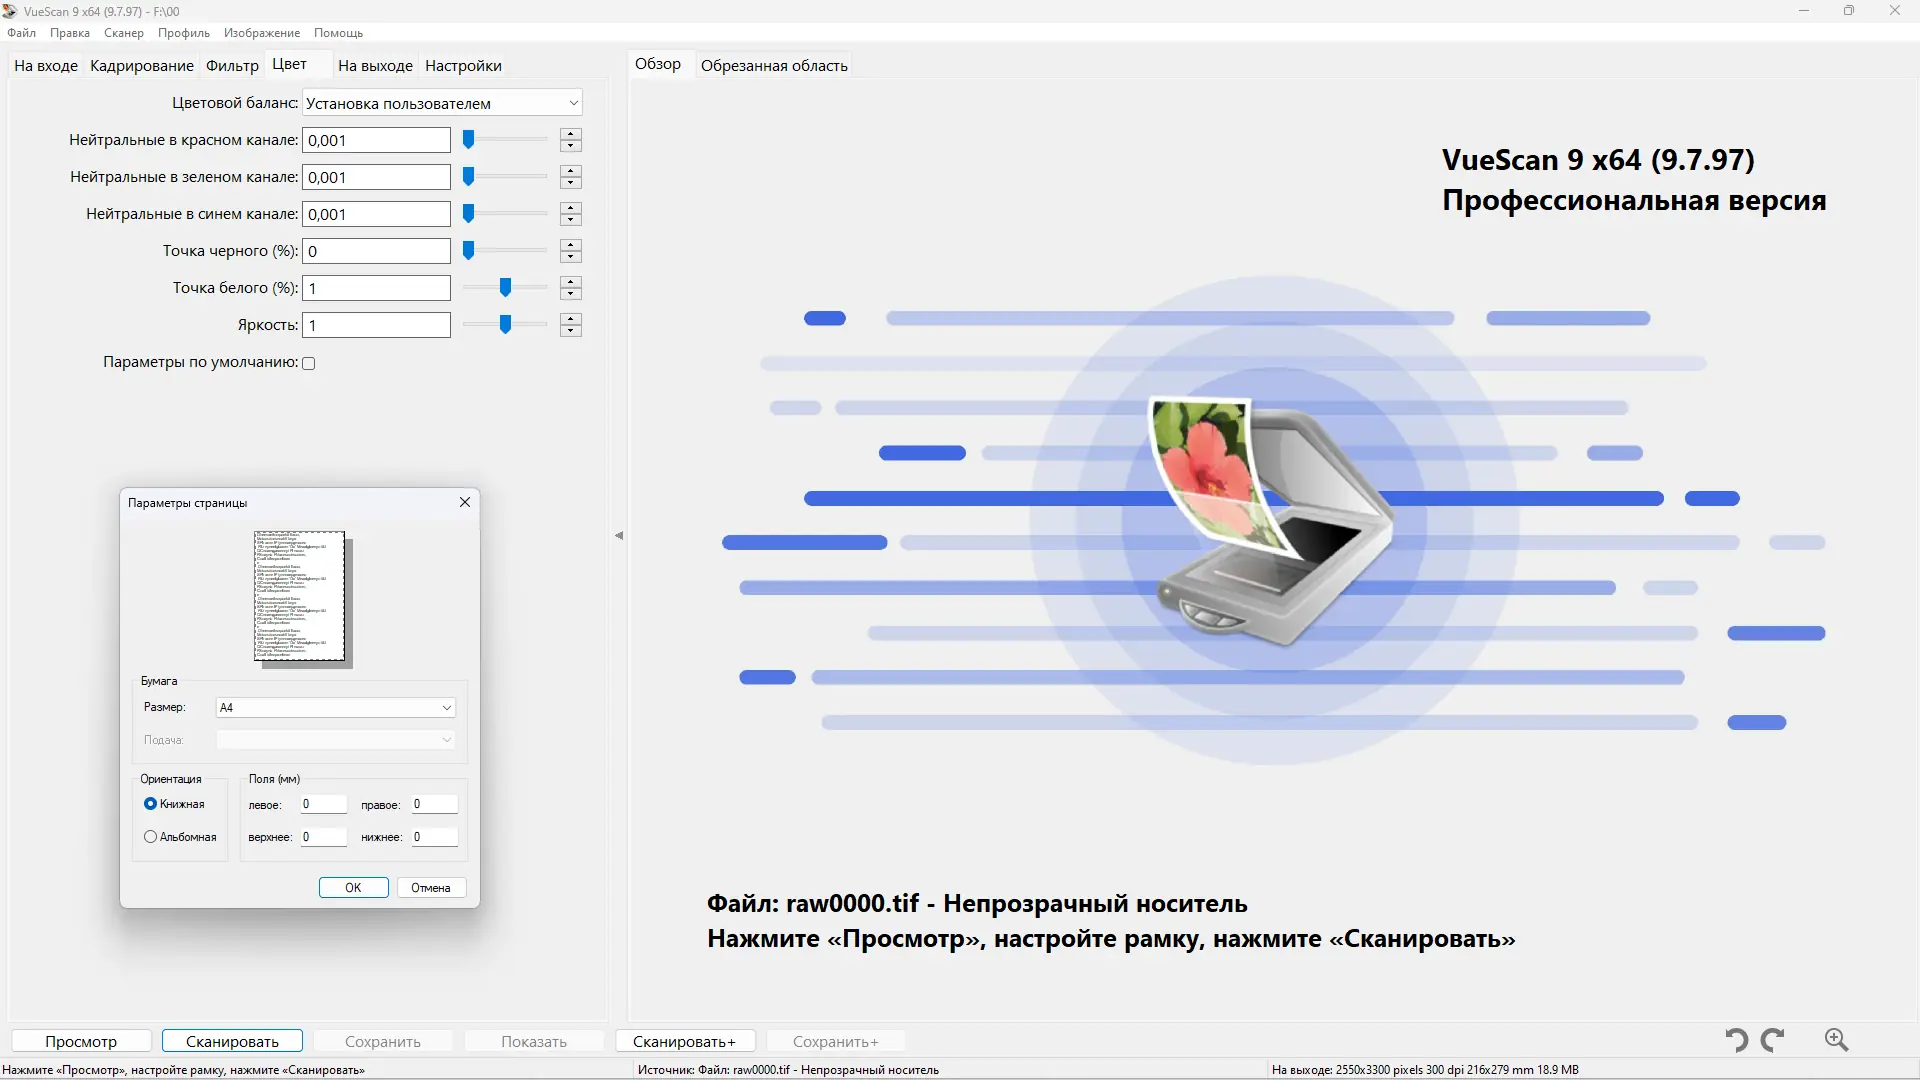Click the zoom in magnifier icon

1836,1040
